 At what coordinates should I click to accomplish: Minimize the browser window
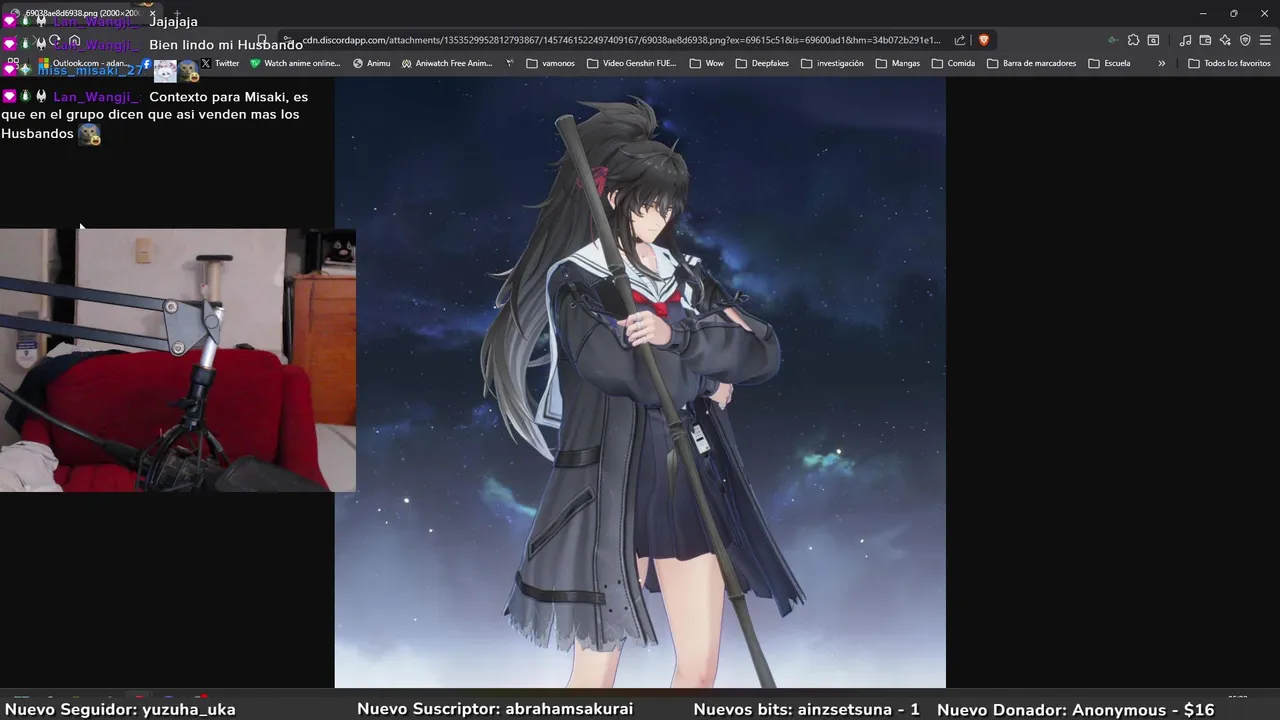click(1203, 13)
